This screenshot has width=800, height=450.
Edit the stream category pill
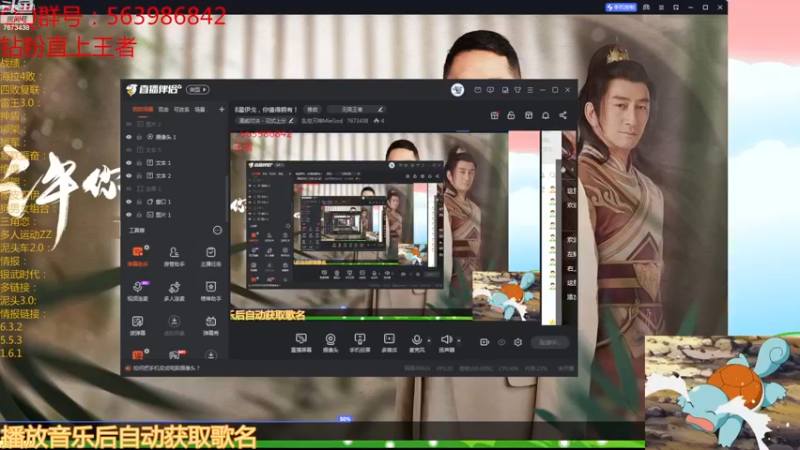click(x=265, y=121)
